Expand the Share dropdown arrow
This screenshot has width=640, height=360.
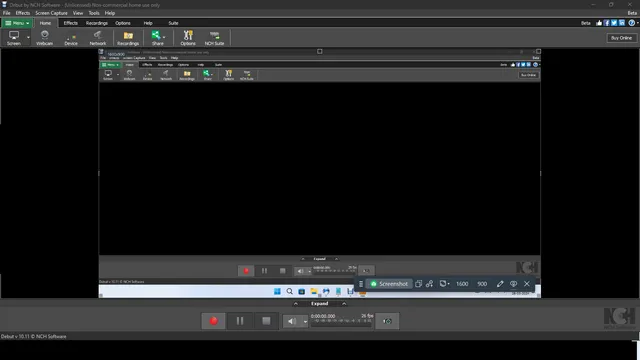click(164, 38)
